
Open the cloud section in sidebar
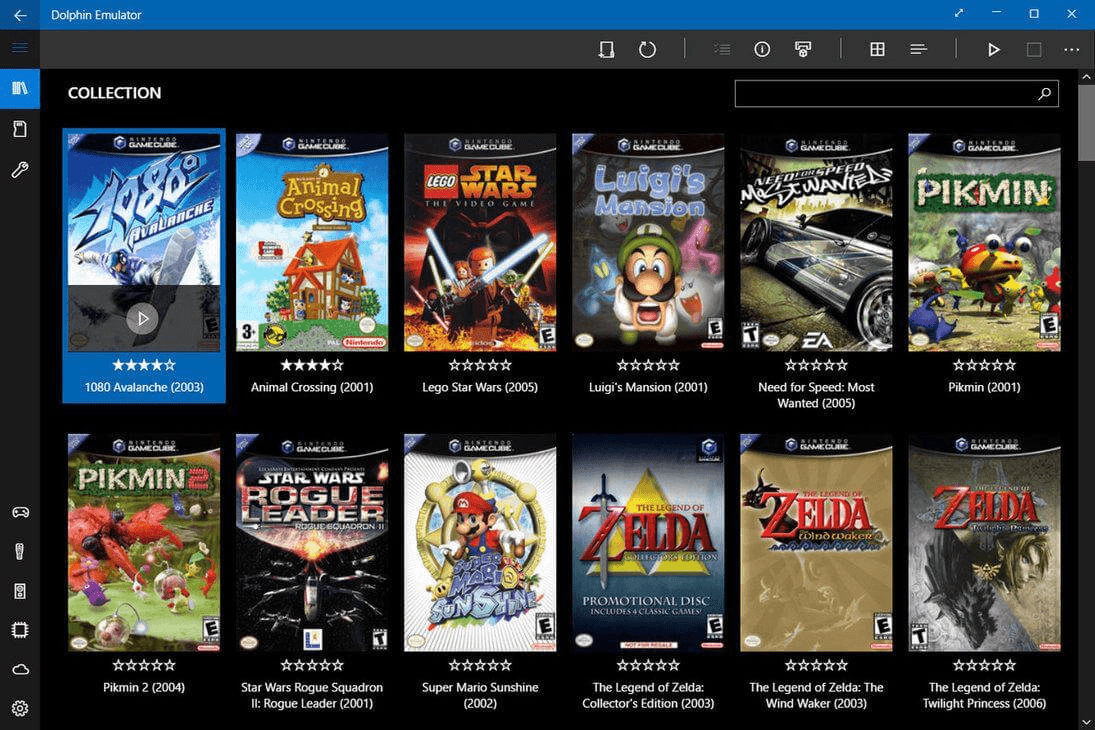pyautogui.click(x=20, y=669)
